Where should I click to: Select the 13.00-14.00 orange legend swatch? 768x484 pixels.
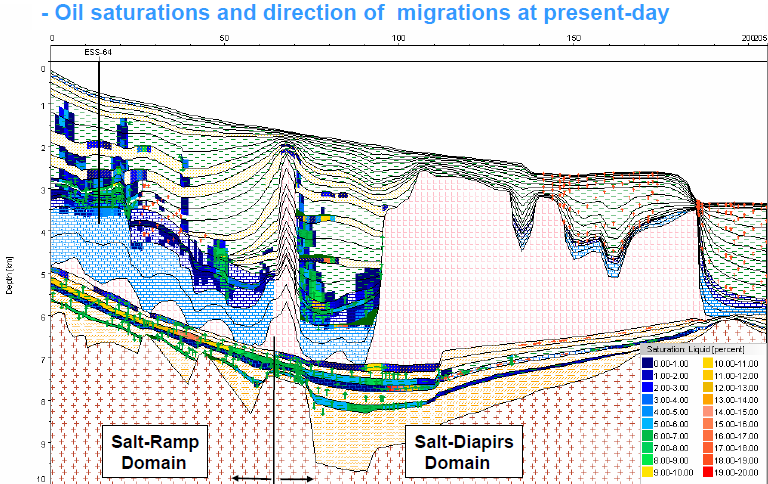point(706,397)
